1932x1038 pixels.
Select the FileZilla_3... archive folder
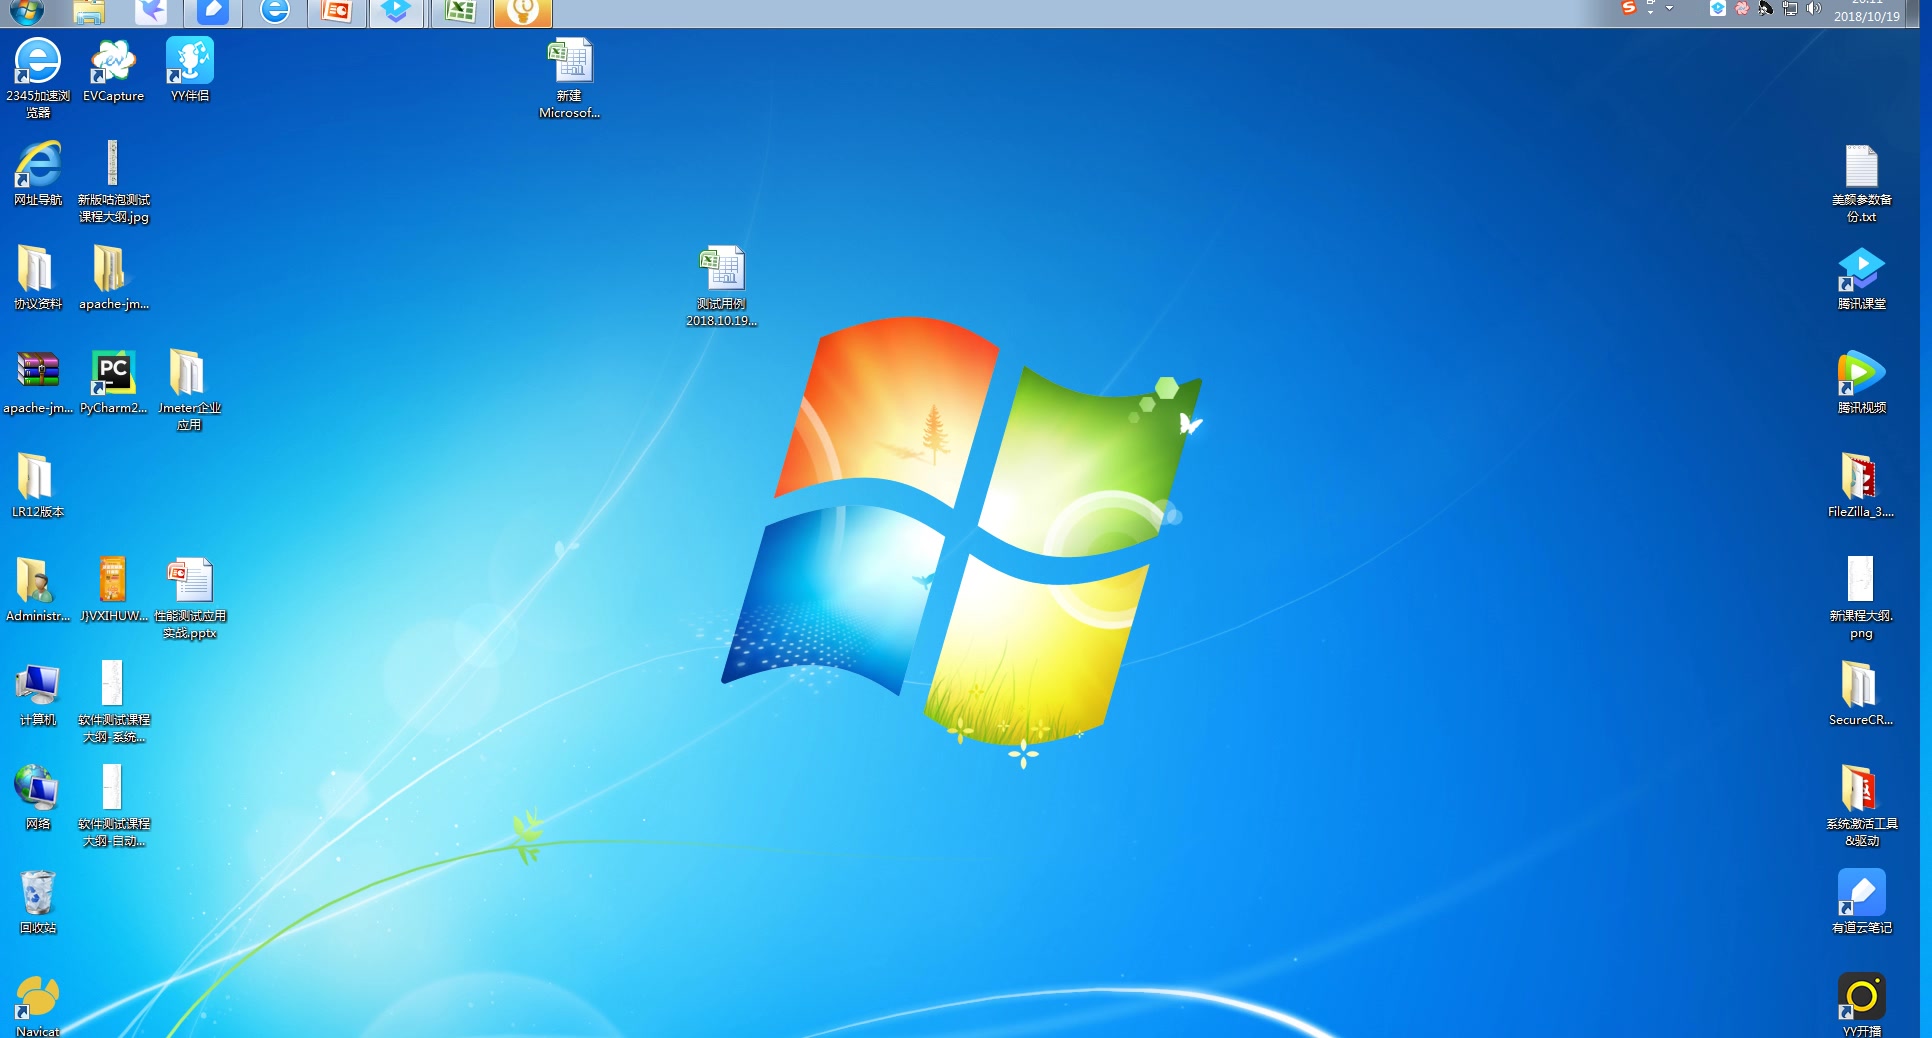pyautogui.click(x=1861, y=486)
